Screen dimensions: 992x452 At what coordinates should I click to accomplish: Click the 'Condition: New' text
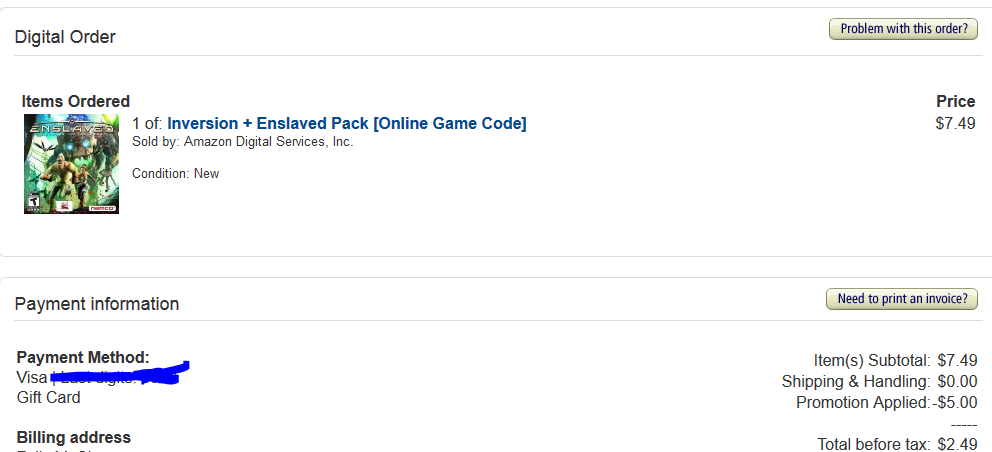click(x=175, y=173)
